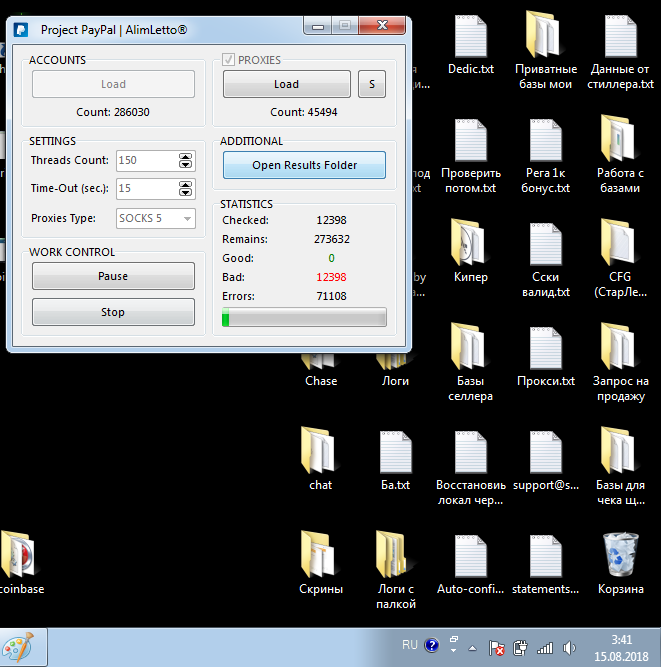
Task: Decrease Time-Out with down arrow
Action: (x=185, y=193)
